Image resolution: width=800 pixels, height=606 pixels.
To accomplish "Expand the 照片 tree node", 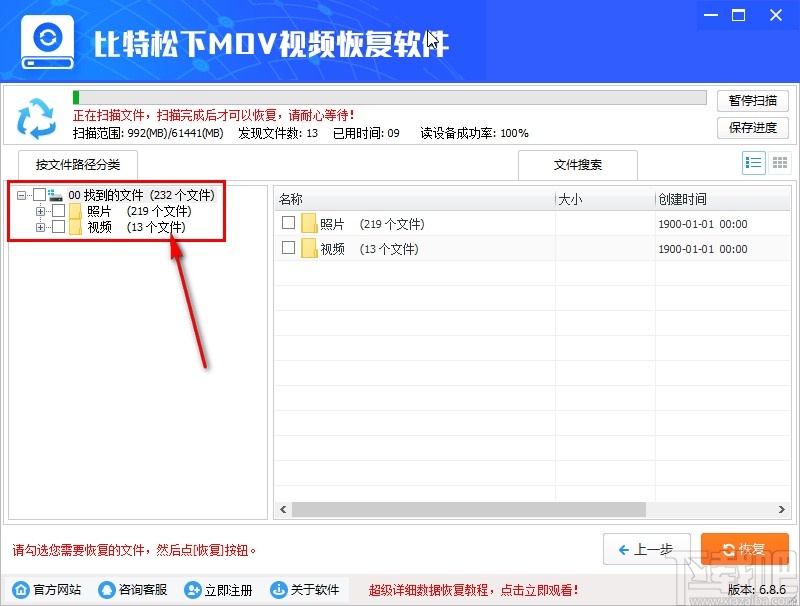I will point(40,211).
